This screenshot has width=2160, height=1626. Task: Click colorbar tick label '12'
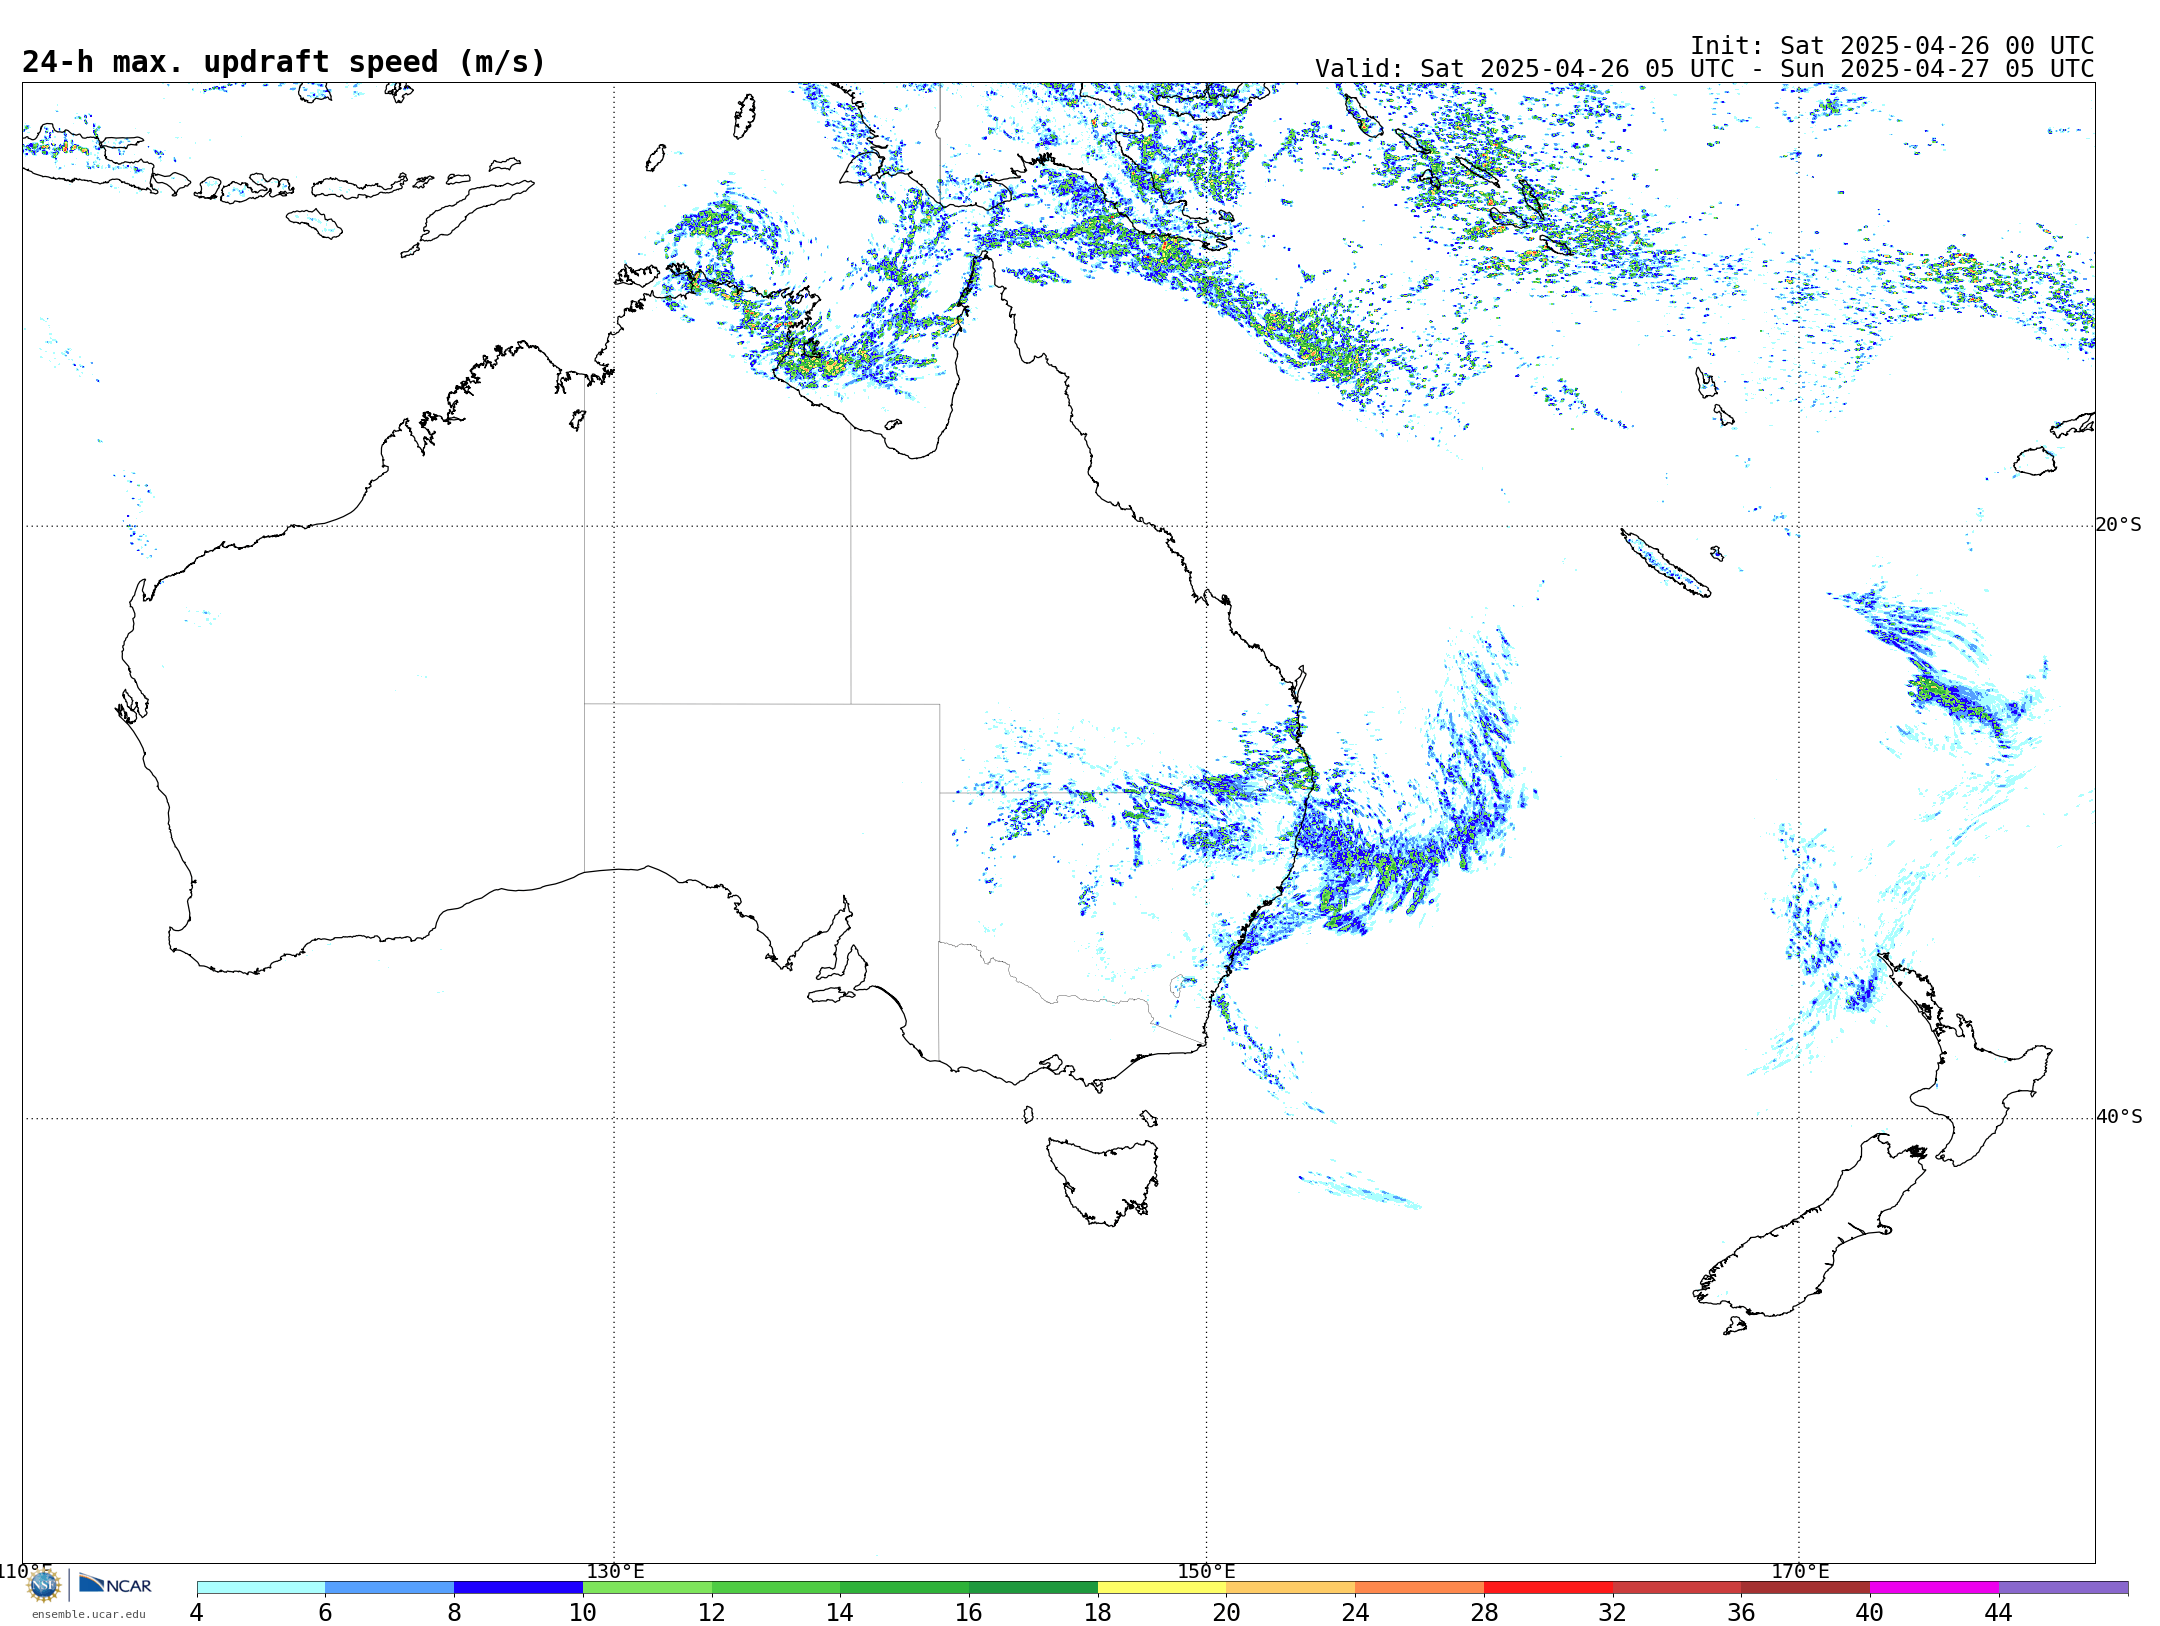712,1613
